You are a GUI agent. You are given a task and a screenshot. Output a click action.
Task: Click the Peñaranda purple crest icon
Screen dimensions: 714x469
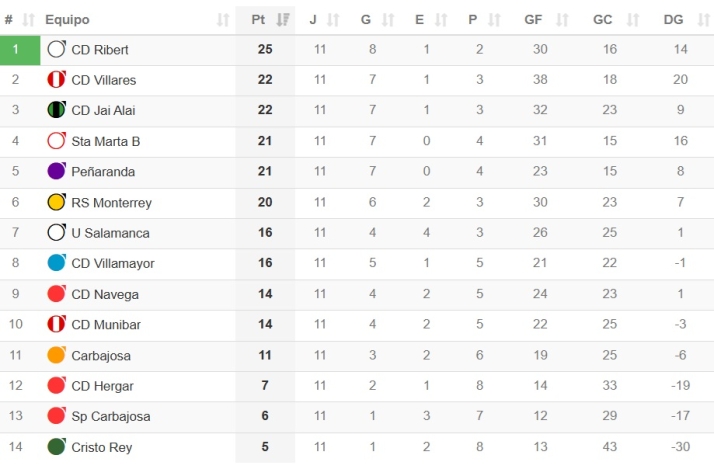[x=57, y=171]
